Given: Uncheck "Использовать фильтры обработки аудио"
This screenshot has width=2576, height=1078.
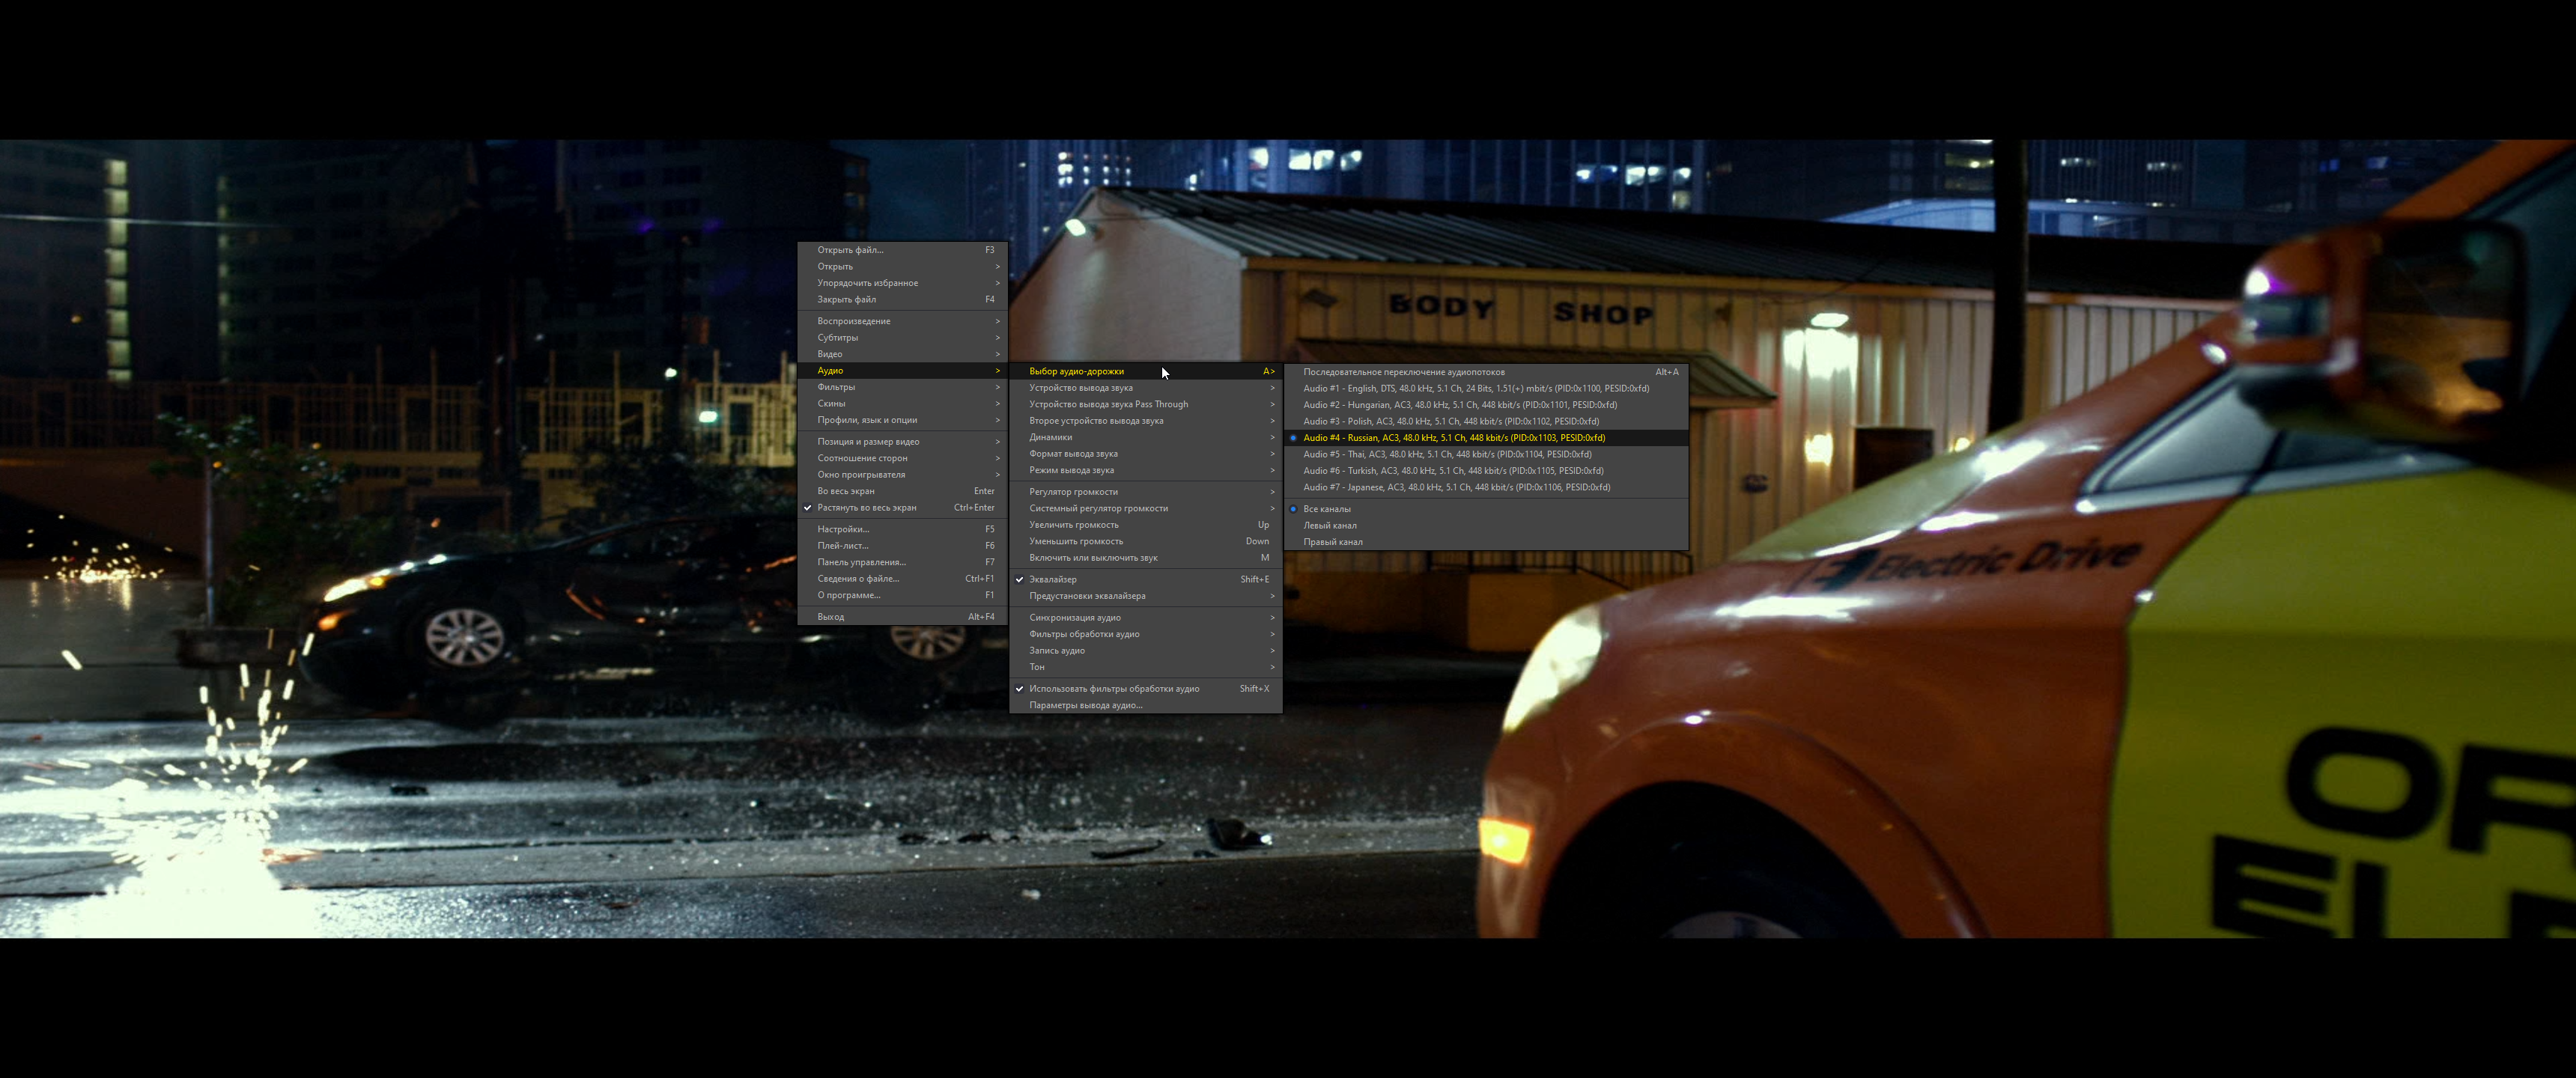Looking at the screenshot, I should (1116, 689).
